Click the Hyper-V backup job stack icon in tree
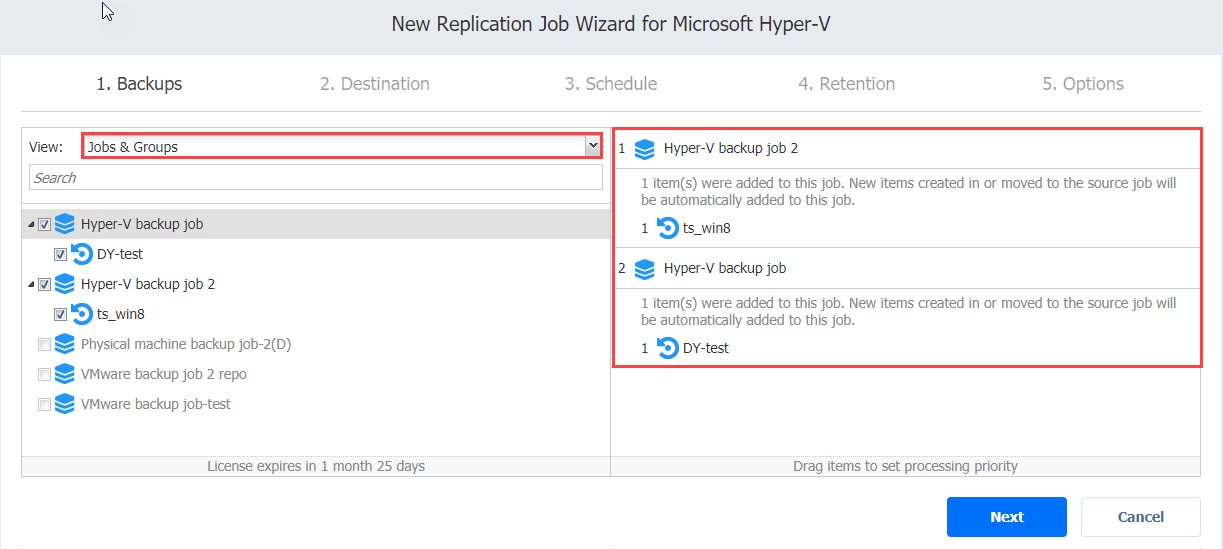The width and height of the screenshot is (1223, 549). (x=65, y=224)
